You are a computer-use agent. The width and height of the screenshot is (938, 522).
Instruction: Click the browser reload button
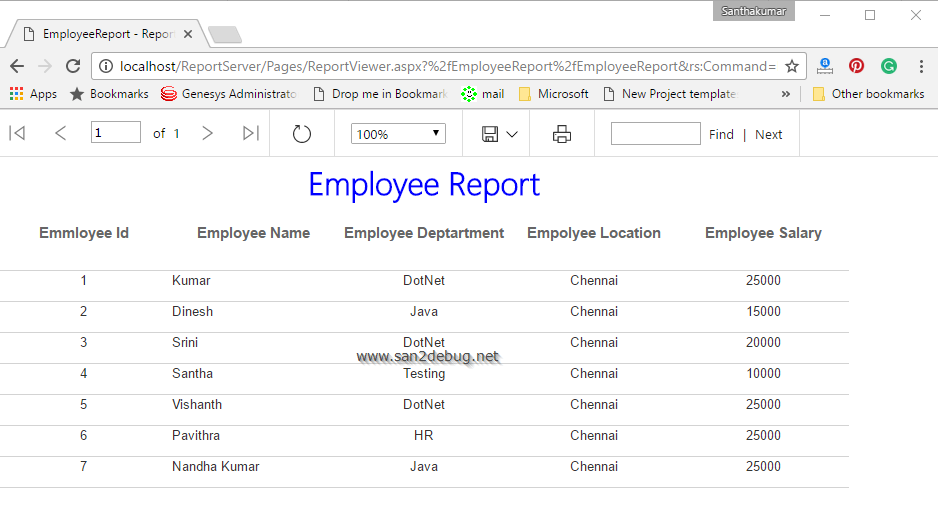coord(73,66)
